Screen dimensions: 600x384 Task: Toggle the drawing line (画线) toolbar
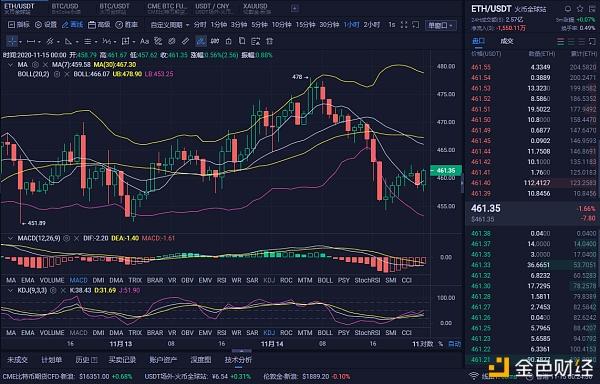(x=72, y=24)
